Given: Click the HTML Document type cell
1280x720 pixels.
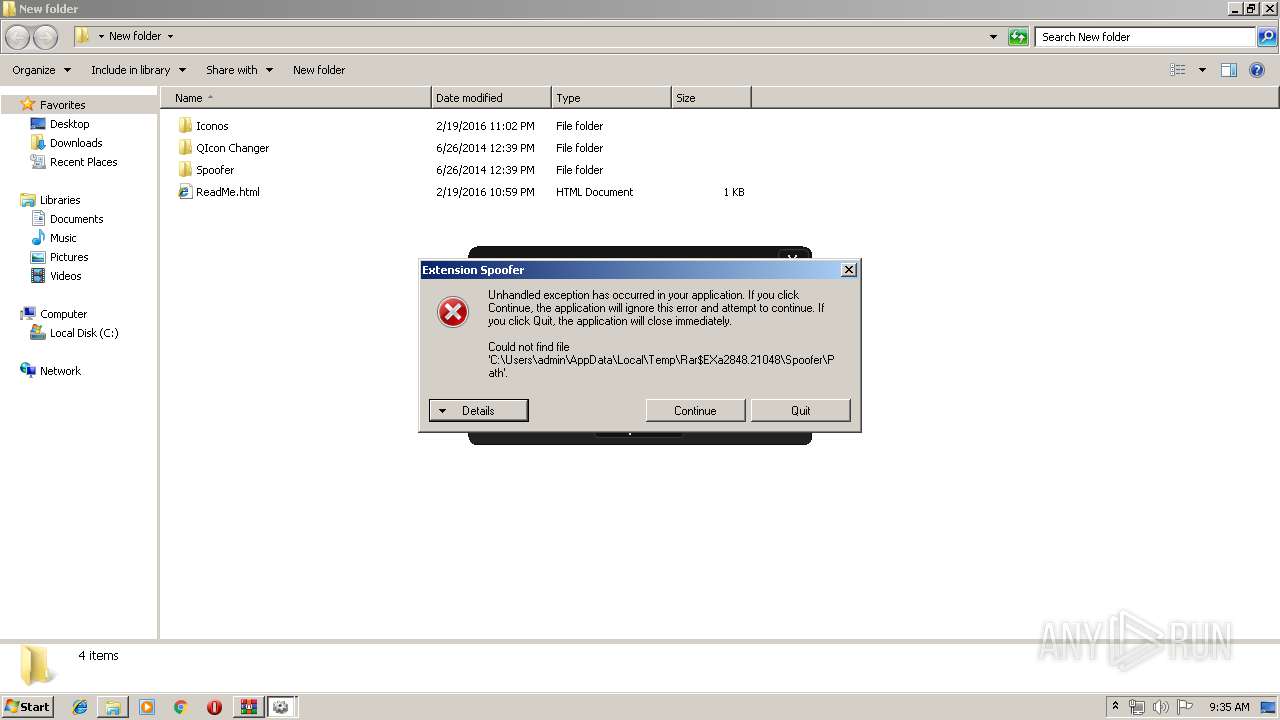Looking at the screenshot, I should click(594, 192).
